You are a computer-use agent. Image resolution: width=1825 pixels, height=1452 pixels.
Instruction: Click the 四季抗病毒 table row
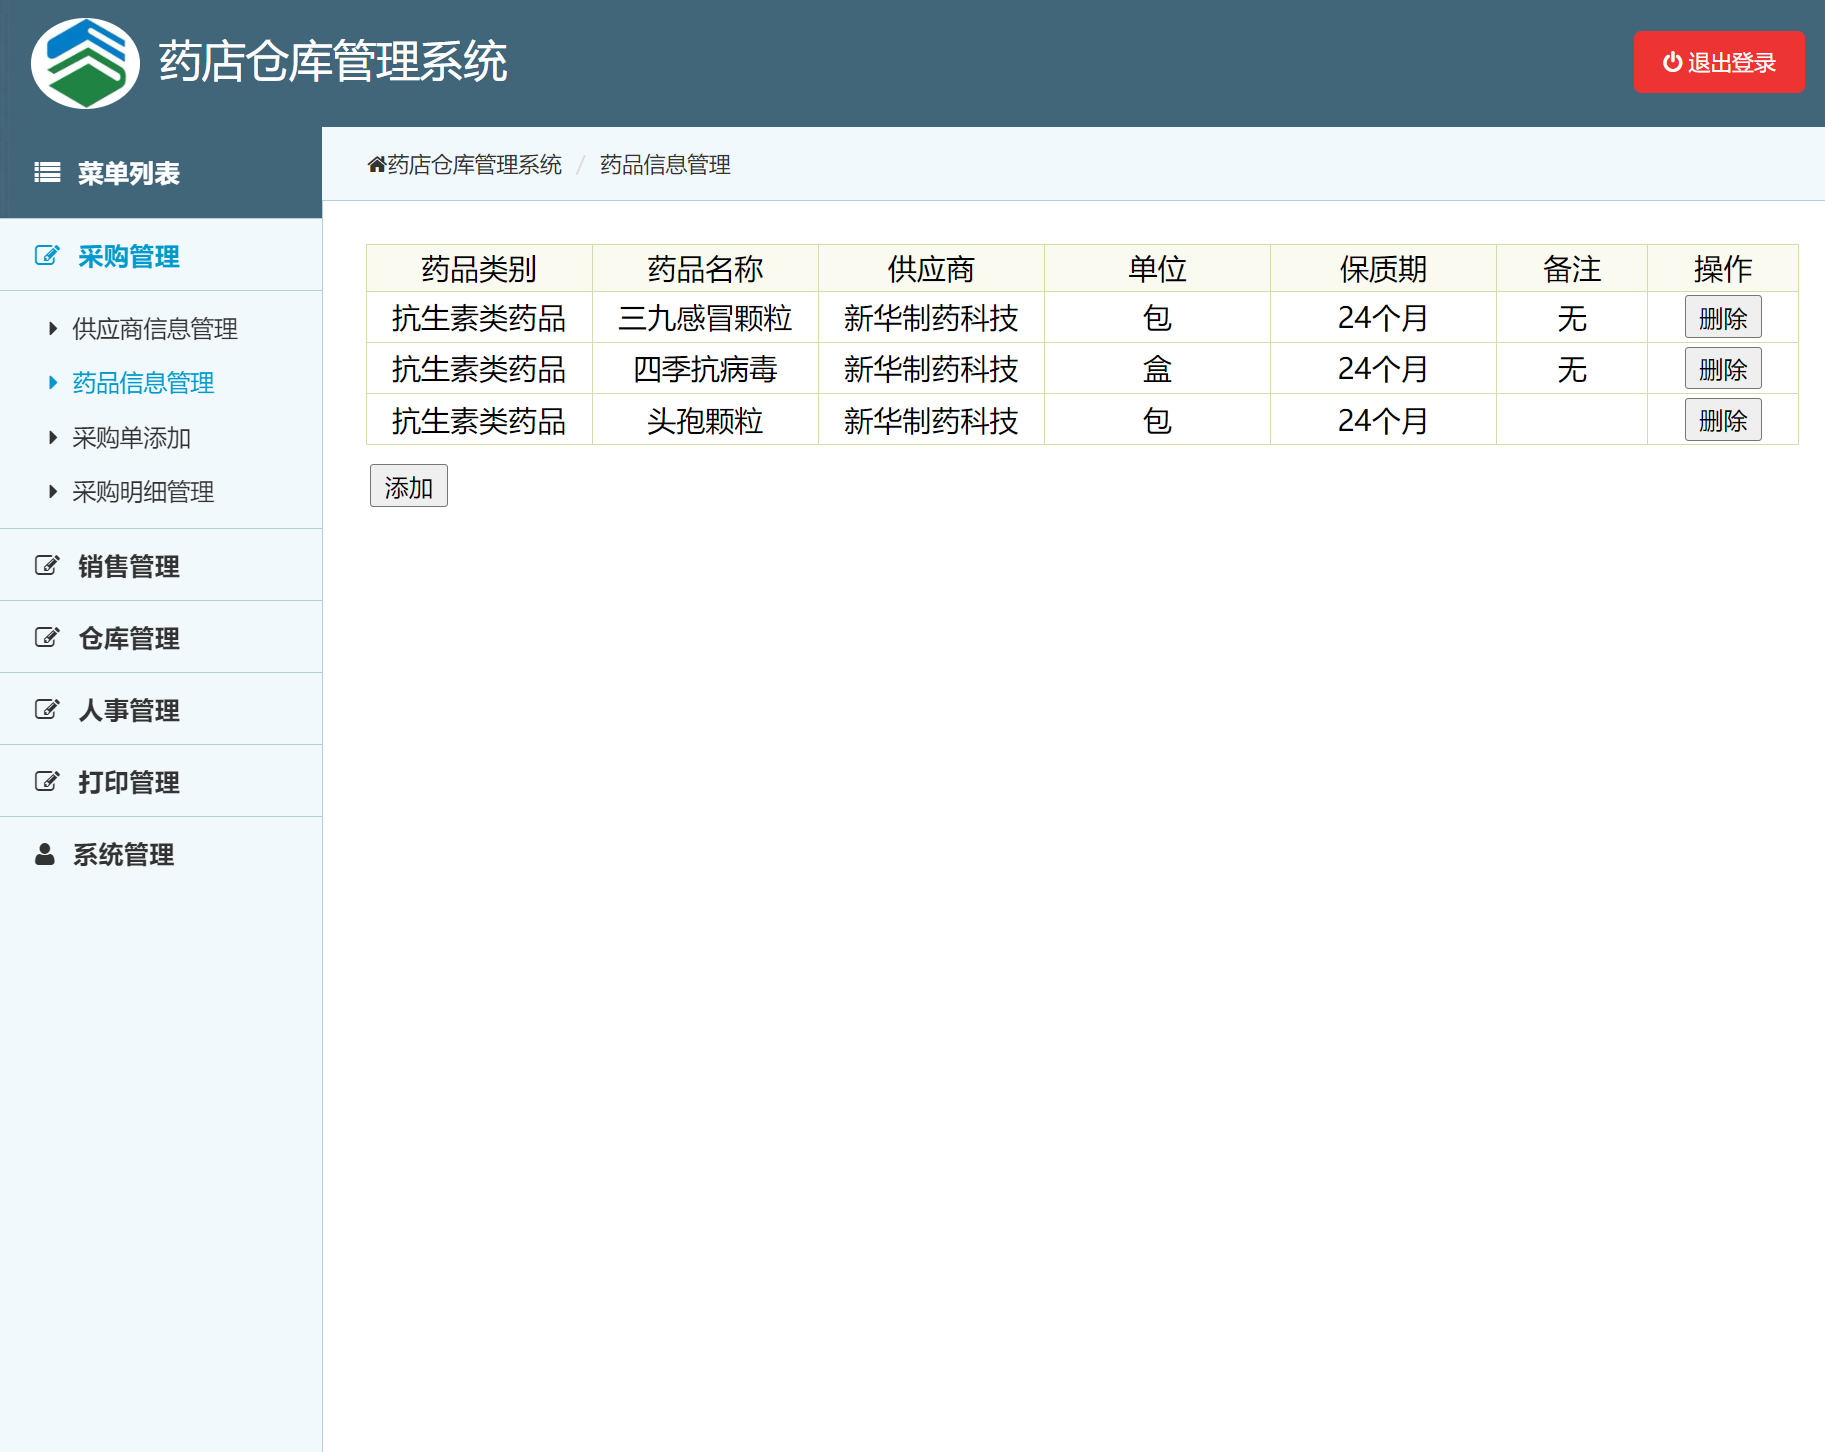coord(705,368)
